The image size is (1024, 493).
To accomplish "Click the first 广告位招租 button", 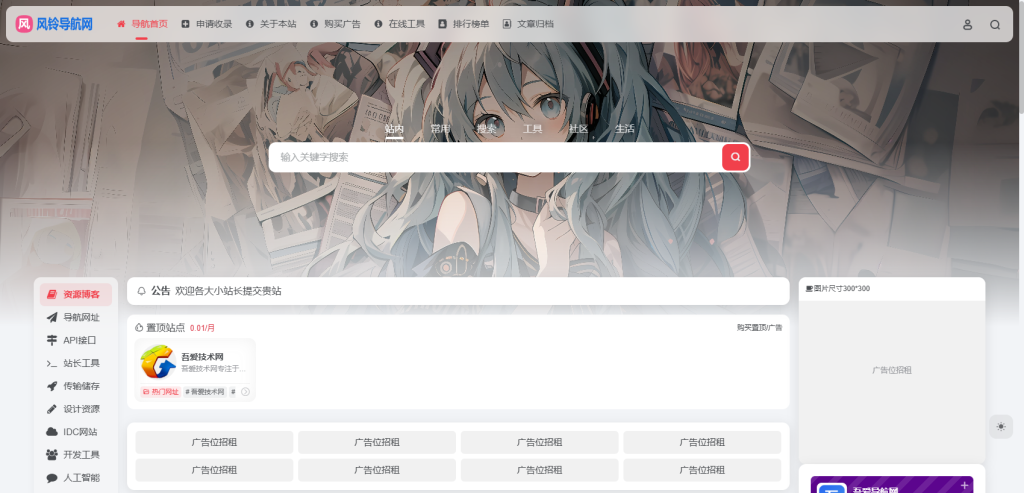I will [x=214, y=442].
